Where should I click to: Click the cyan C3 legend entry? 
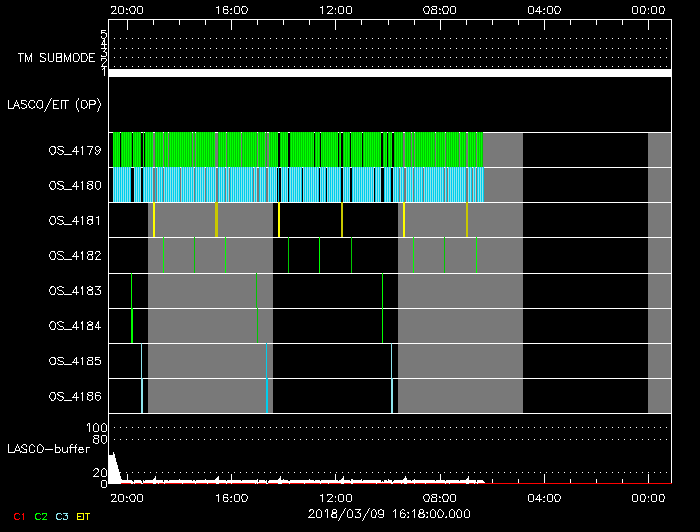click(62, 517)
